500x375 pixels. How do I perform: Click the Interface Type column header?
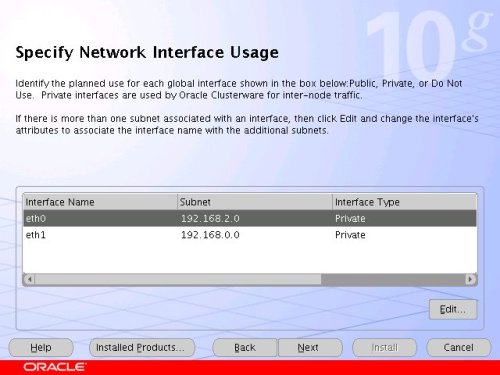pyautogui.click(x=404, y=202)
